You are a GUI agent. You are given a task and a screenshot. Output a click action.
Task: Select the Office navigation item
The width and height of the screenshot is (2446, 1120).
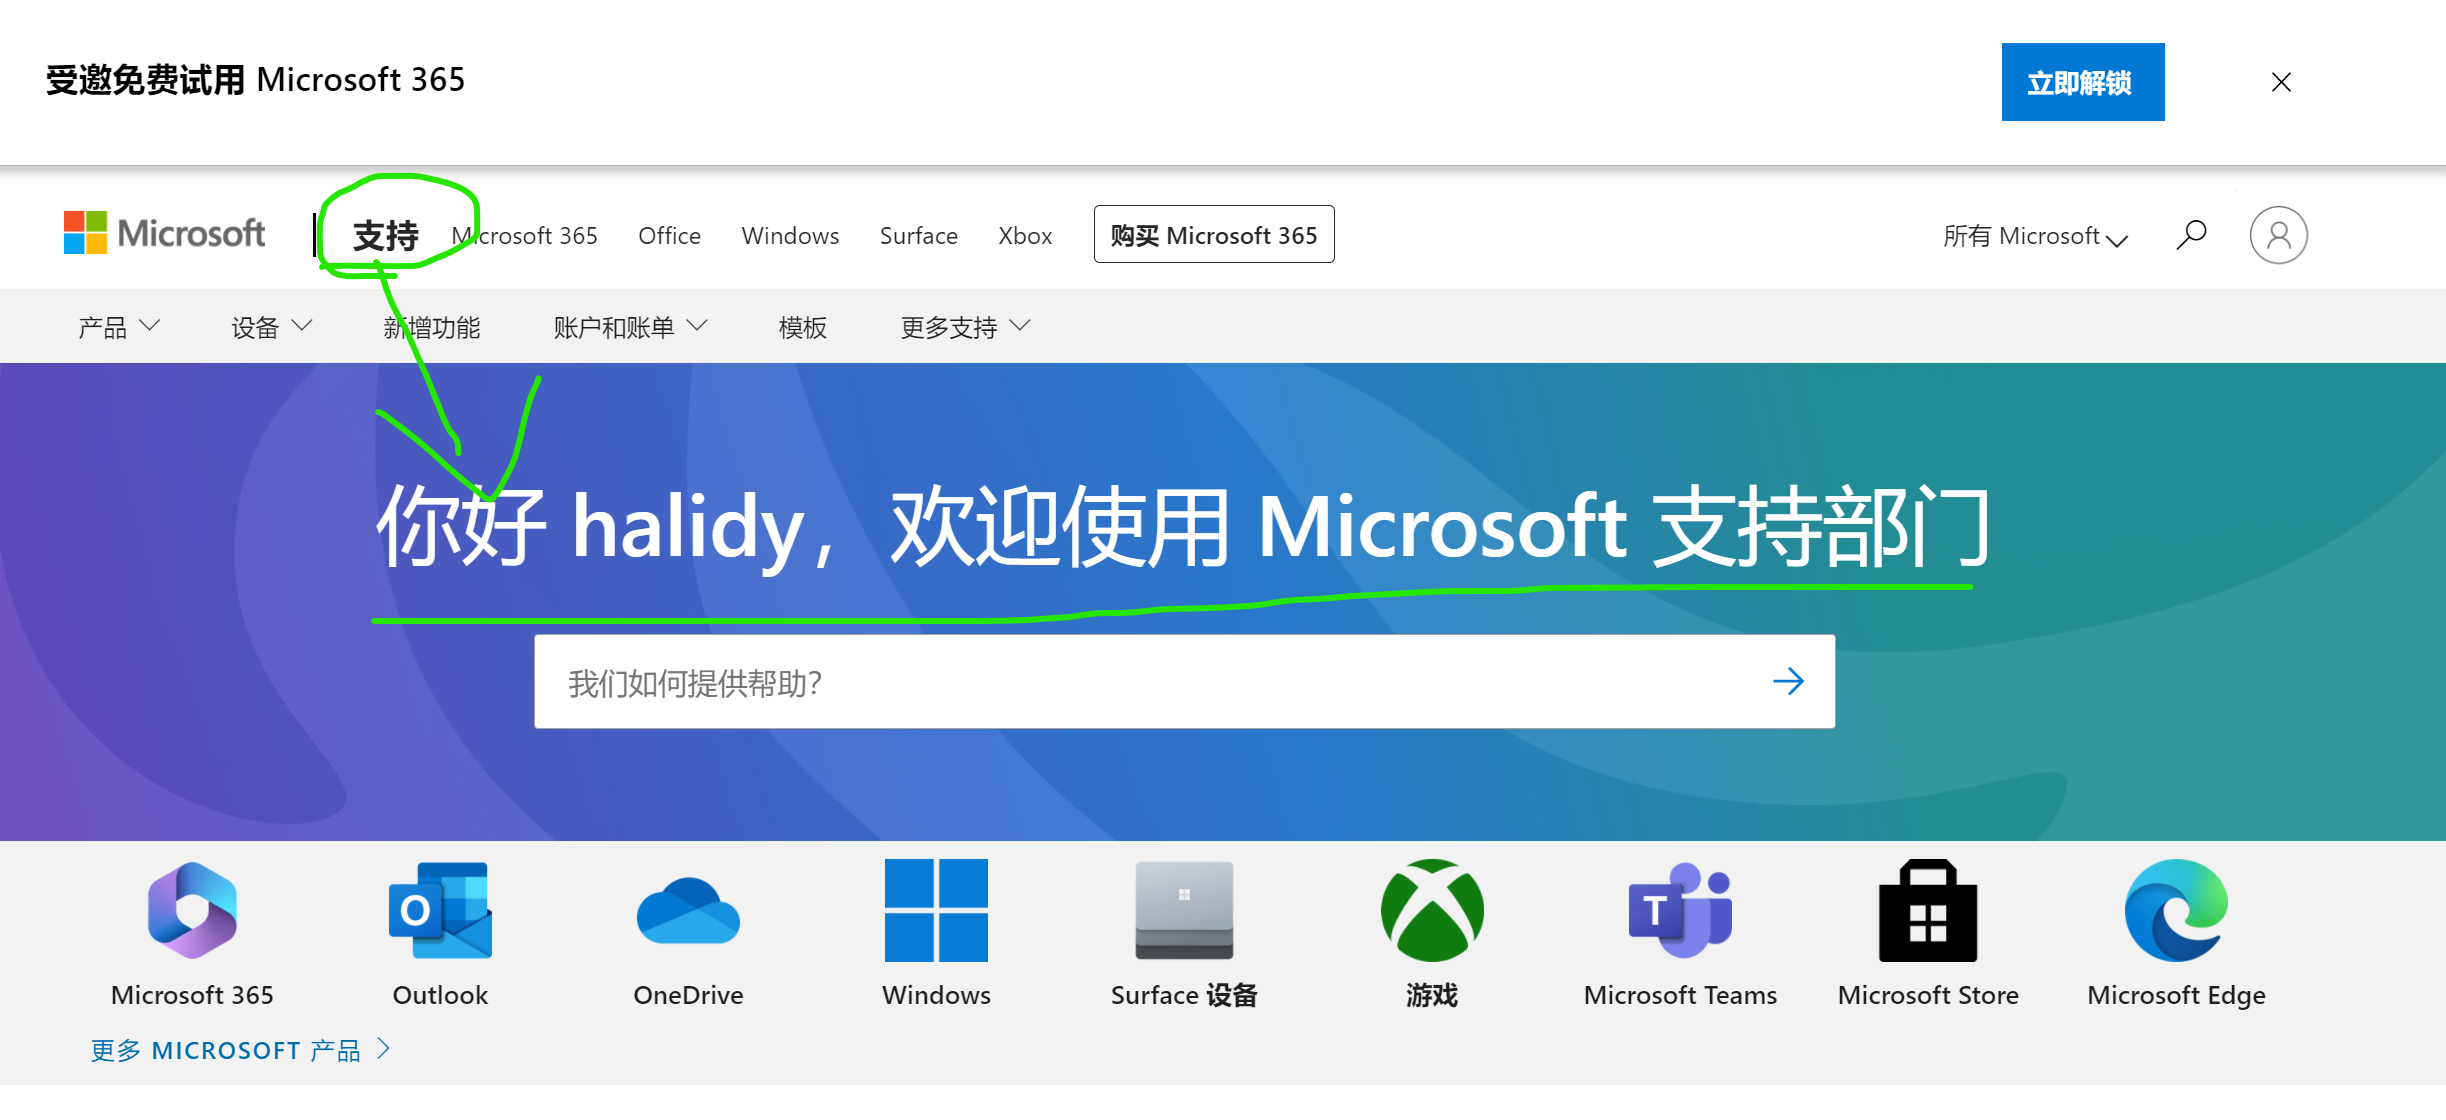(x=669, y=236)
